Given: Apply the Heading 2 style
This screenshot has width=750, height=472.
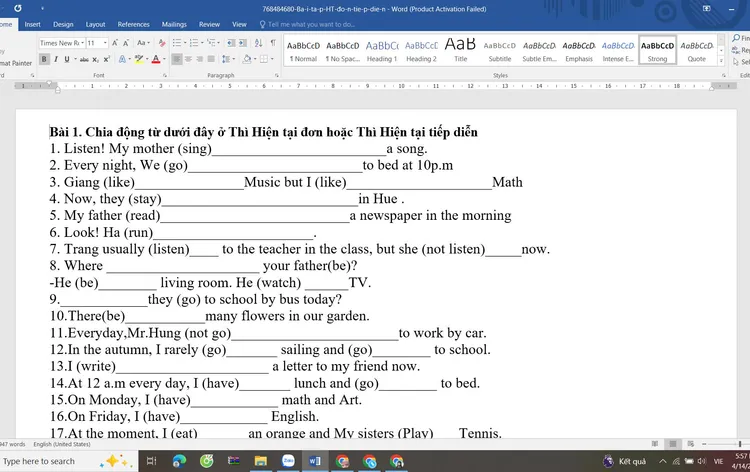Looking at the screenshot, I should point(421,51).
